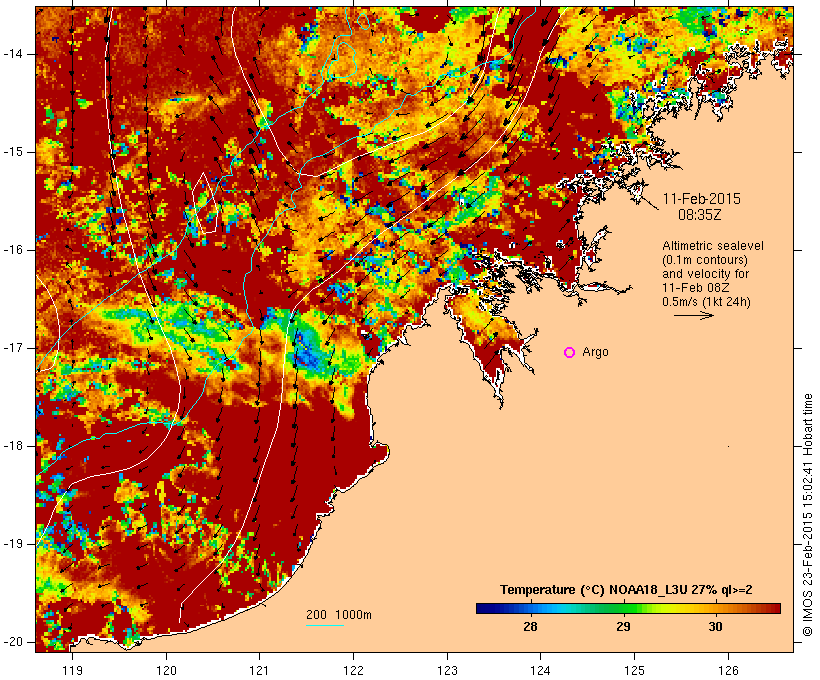Click the colorbar tick label '28'

tap(530, 627)
